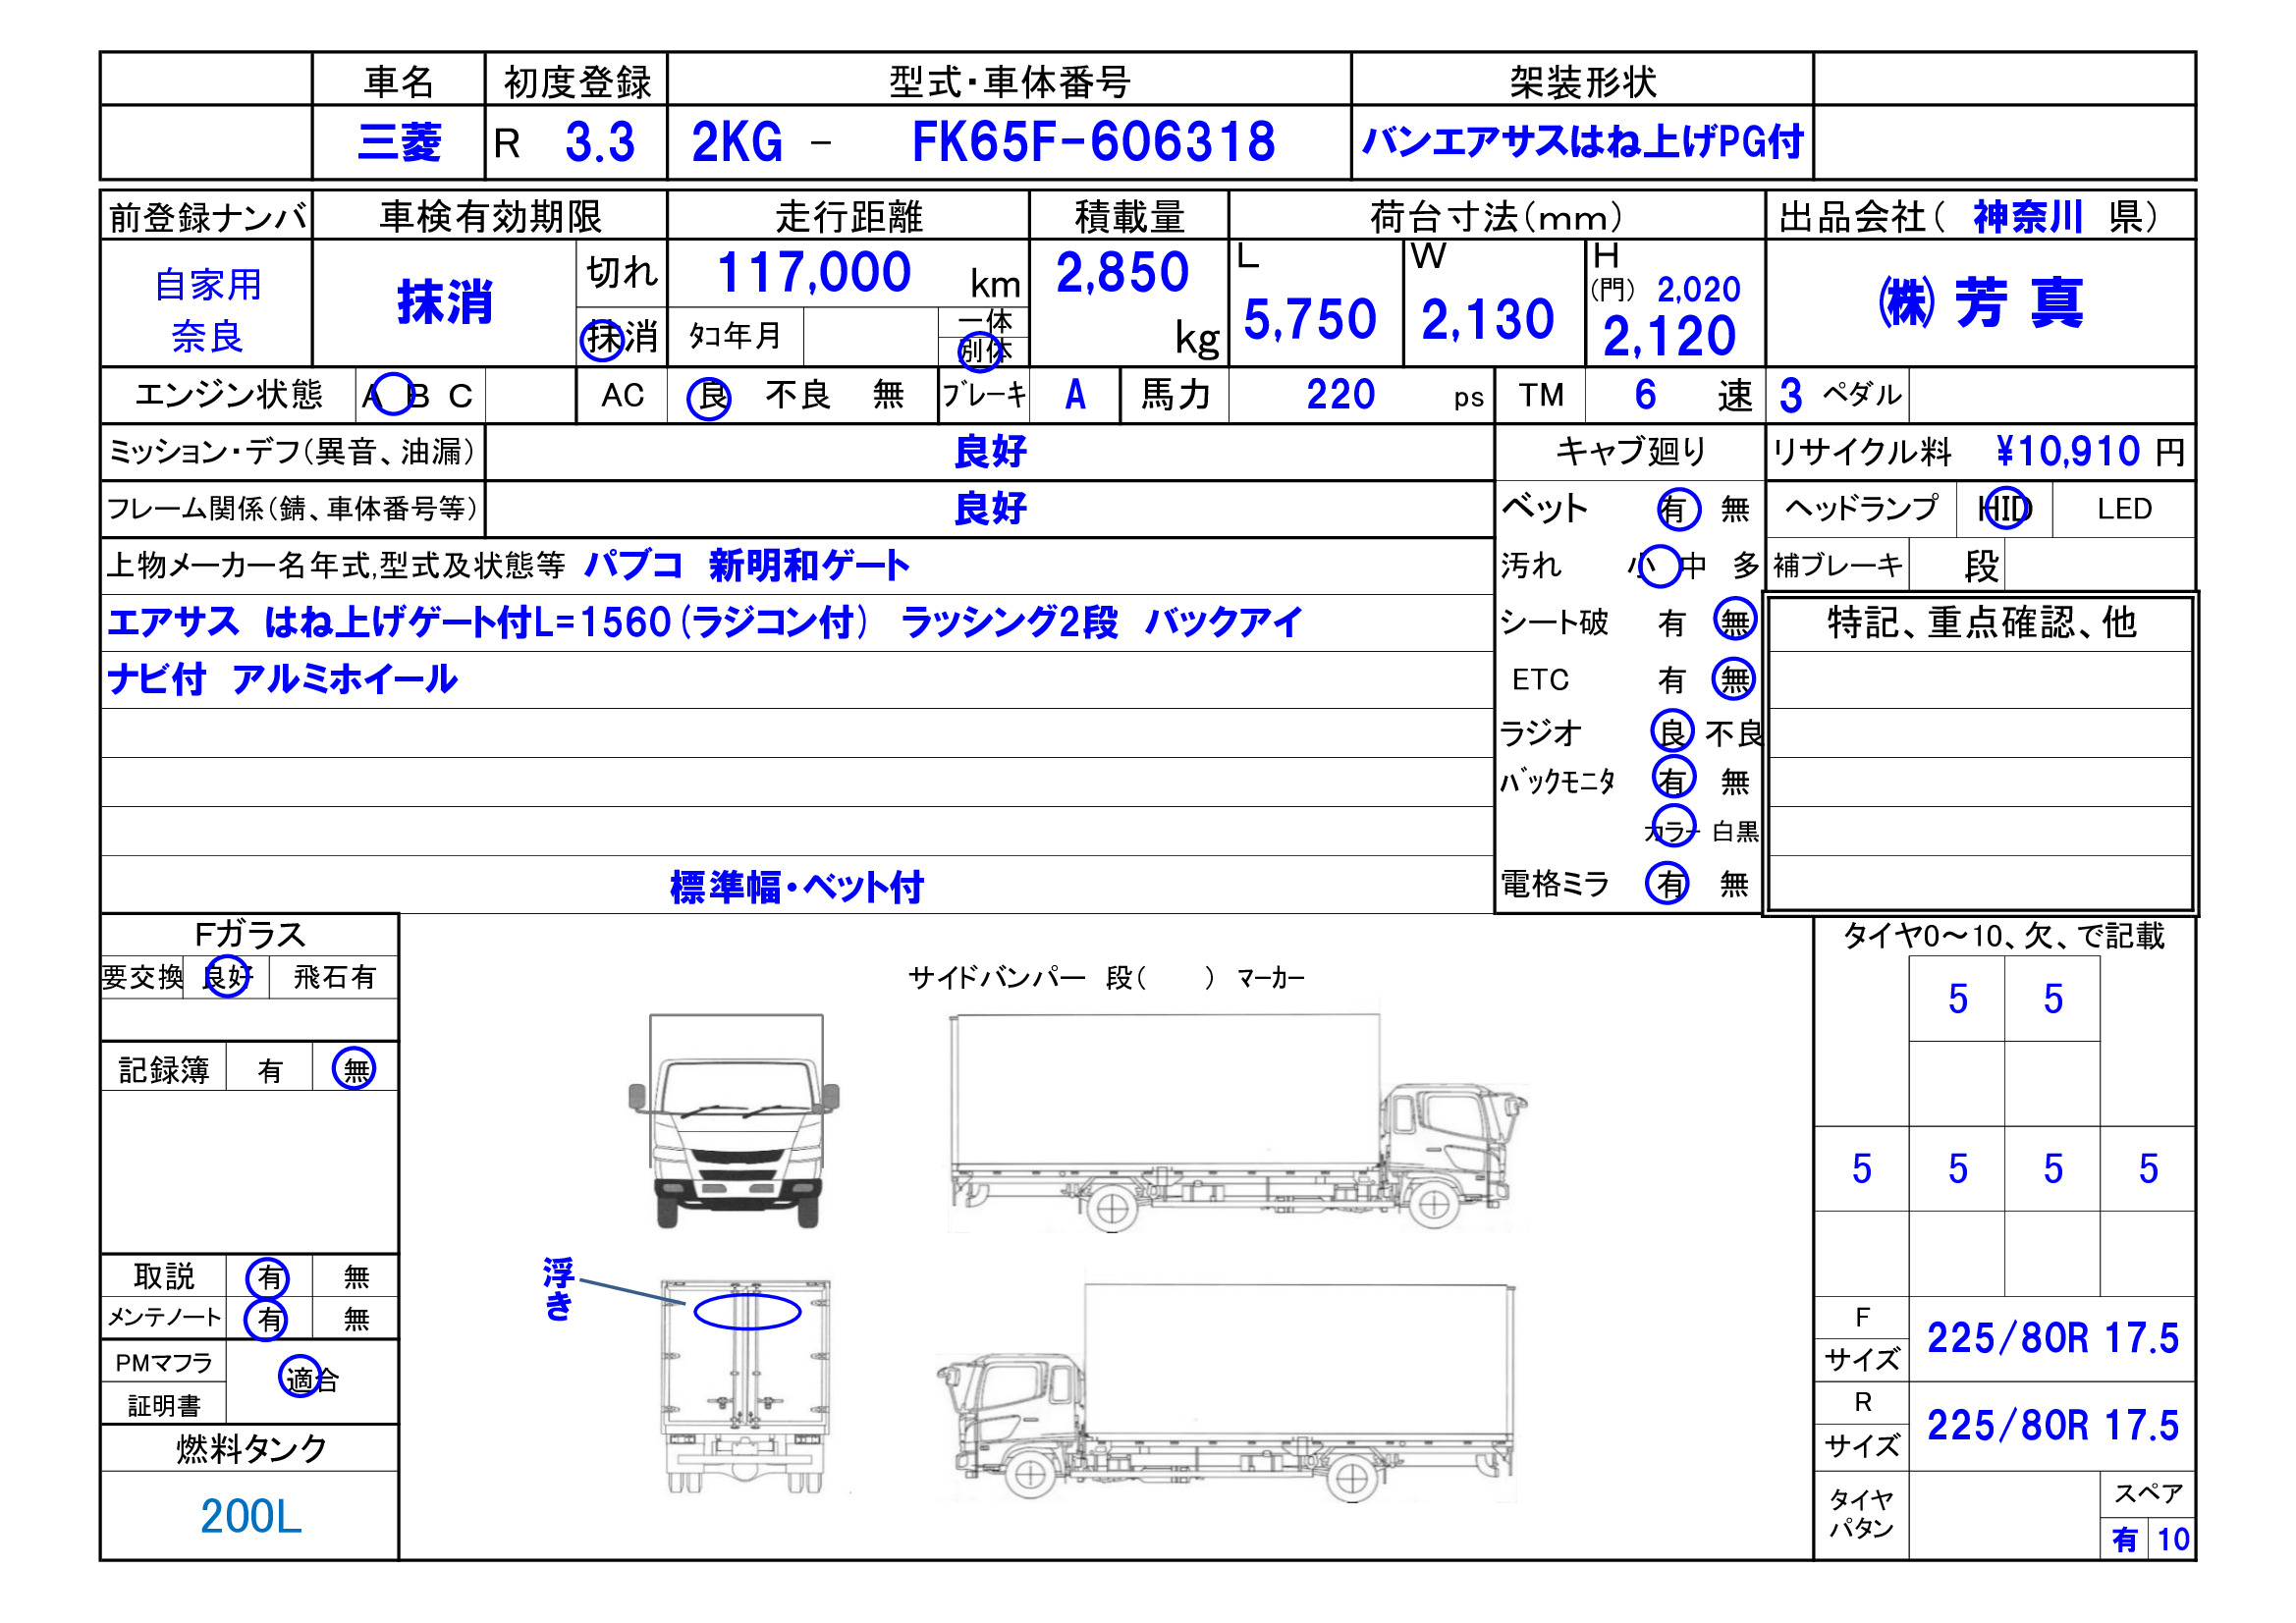
Task: Click the "特記、重点確認、他" heading
Action: pyautogui.click(x=1981, y=623)
